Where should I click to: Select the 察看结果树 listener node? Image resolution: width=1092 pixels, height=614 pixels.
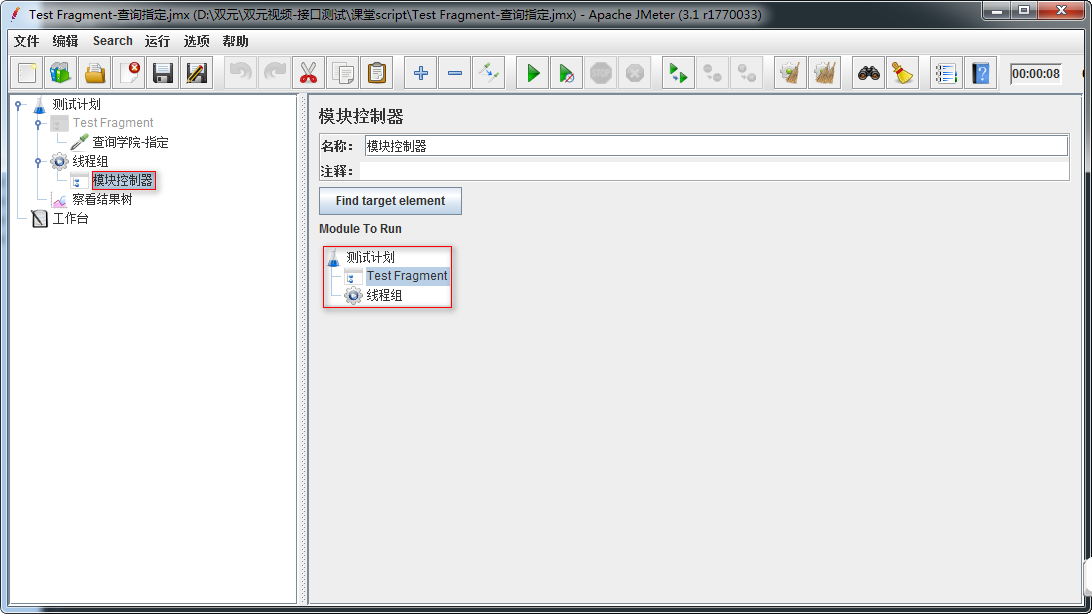pos(102,199)
